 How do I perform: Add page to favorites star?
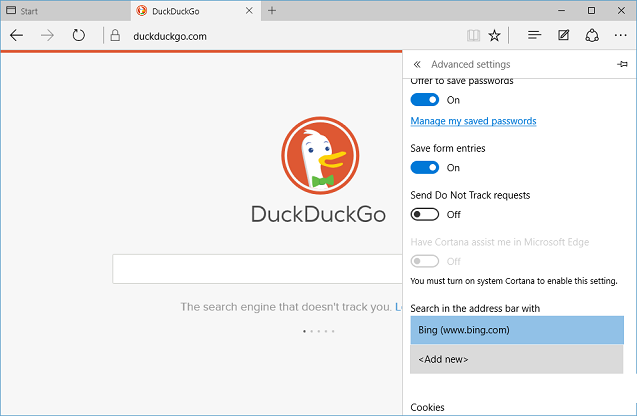[494, 36]
